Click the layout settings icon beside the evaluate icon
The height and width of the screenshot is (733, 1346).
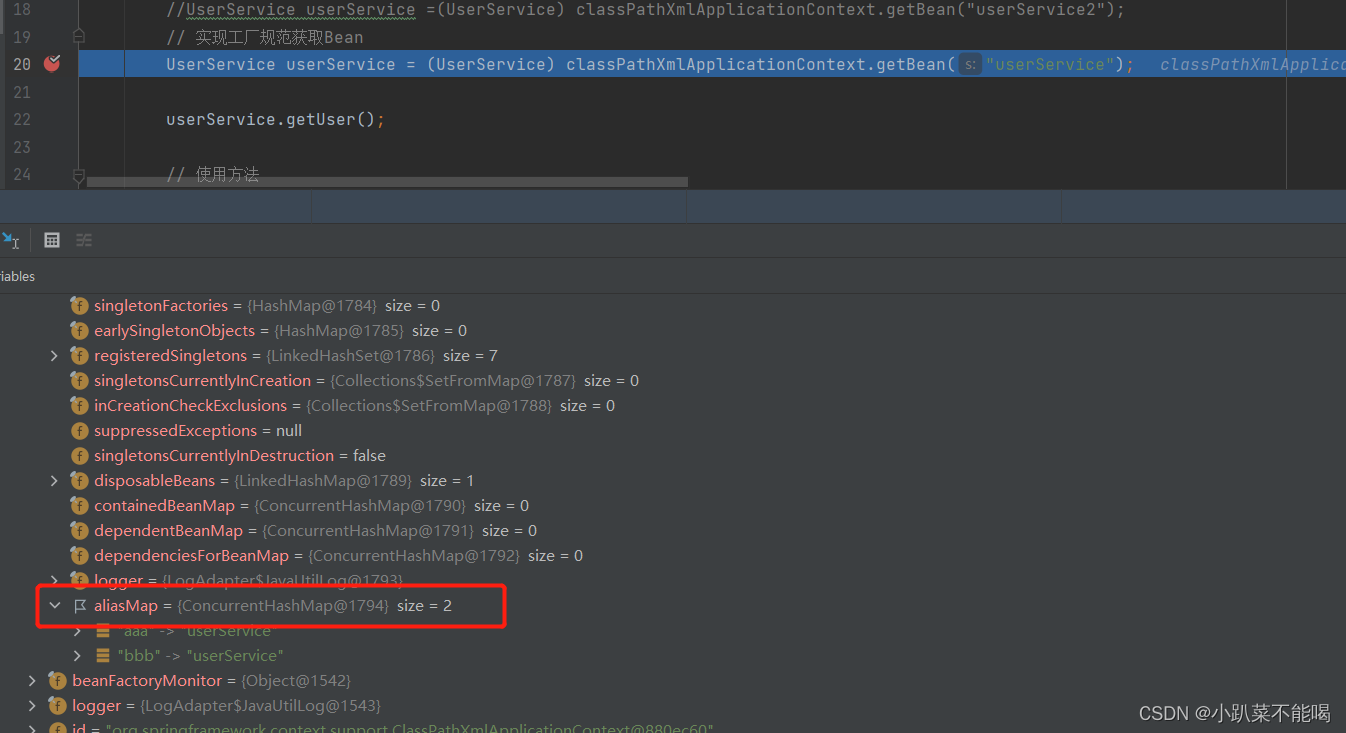coord(83,240)
